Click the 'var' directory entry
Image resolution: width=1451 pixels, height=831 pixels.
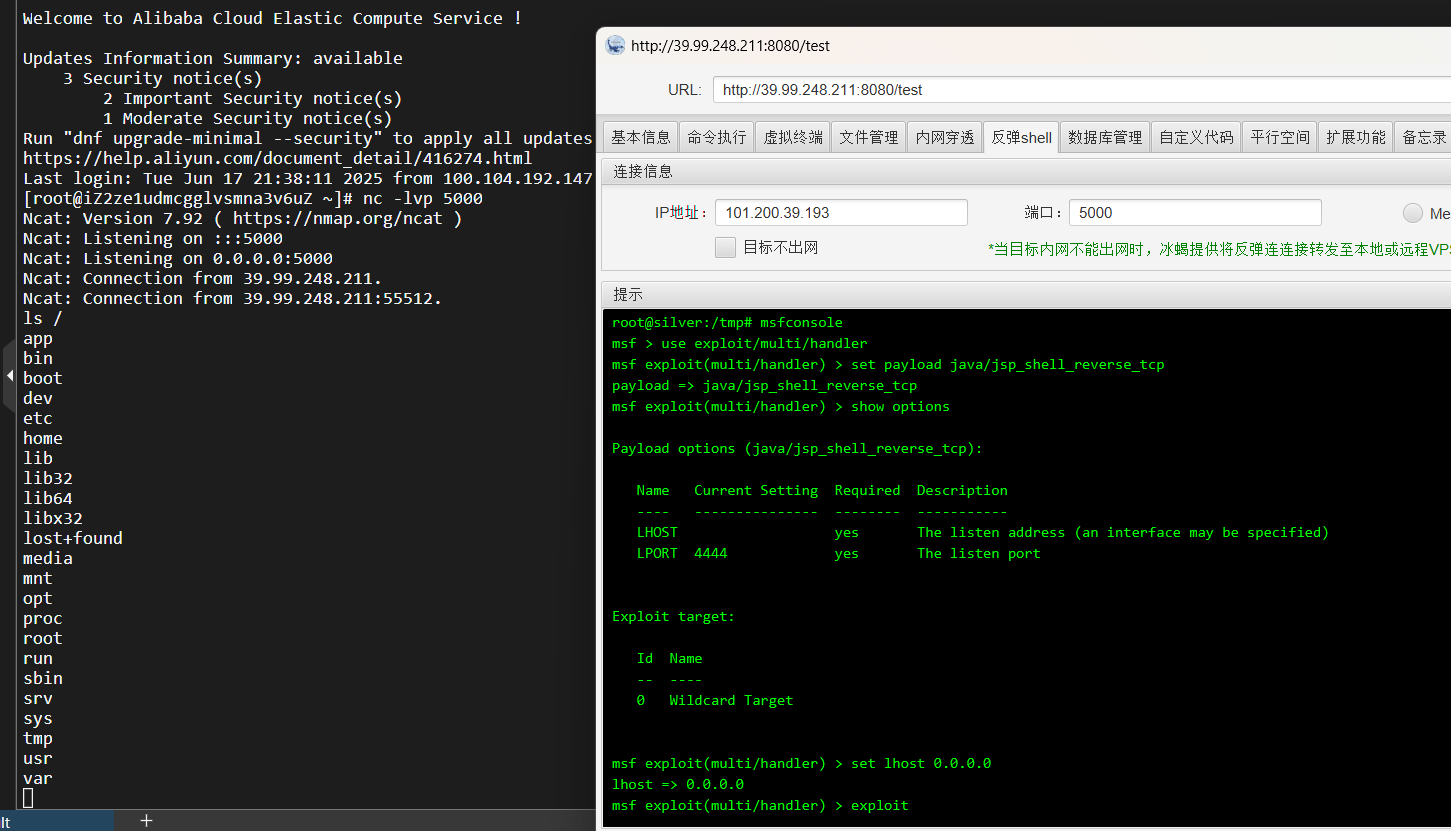pos(38,778)
